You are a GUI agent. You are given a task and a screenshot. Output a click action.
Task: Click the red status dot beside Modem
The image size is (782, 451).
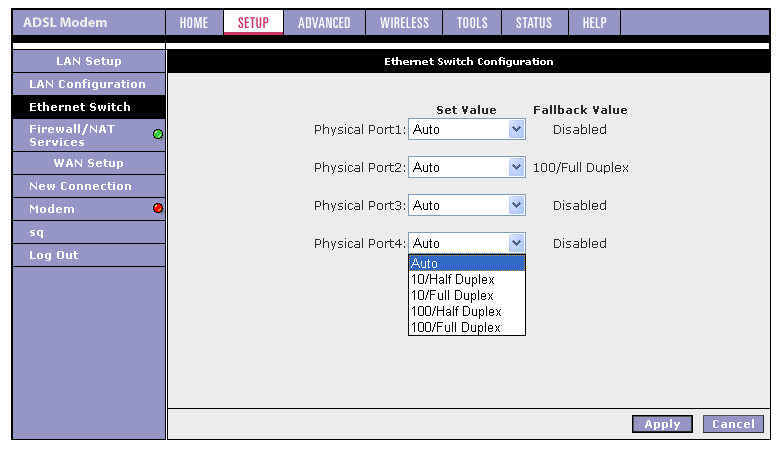158,208
